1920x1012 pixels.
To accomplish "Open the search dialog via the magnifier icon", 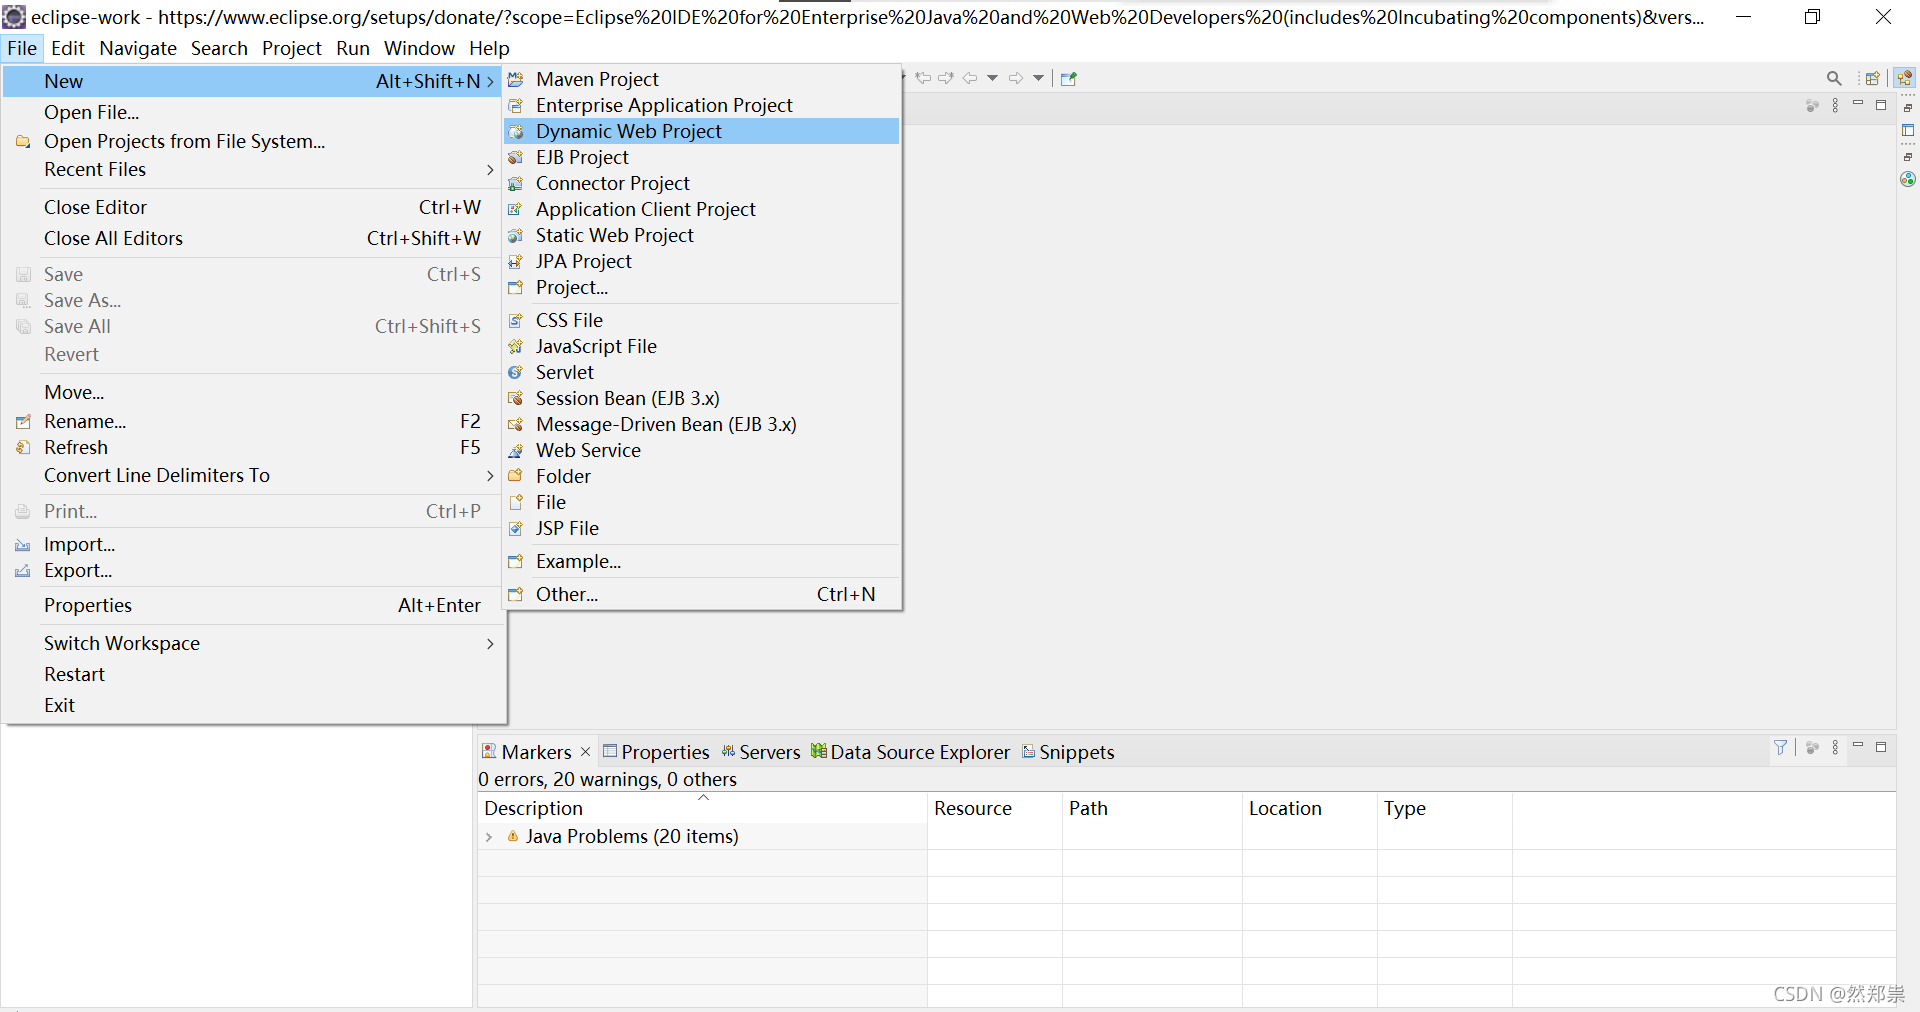I will tap(1835, 77).
